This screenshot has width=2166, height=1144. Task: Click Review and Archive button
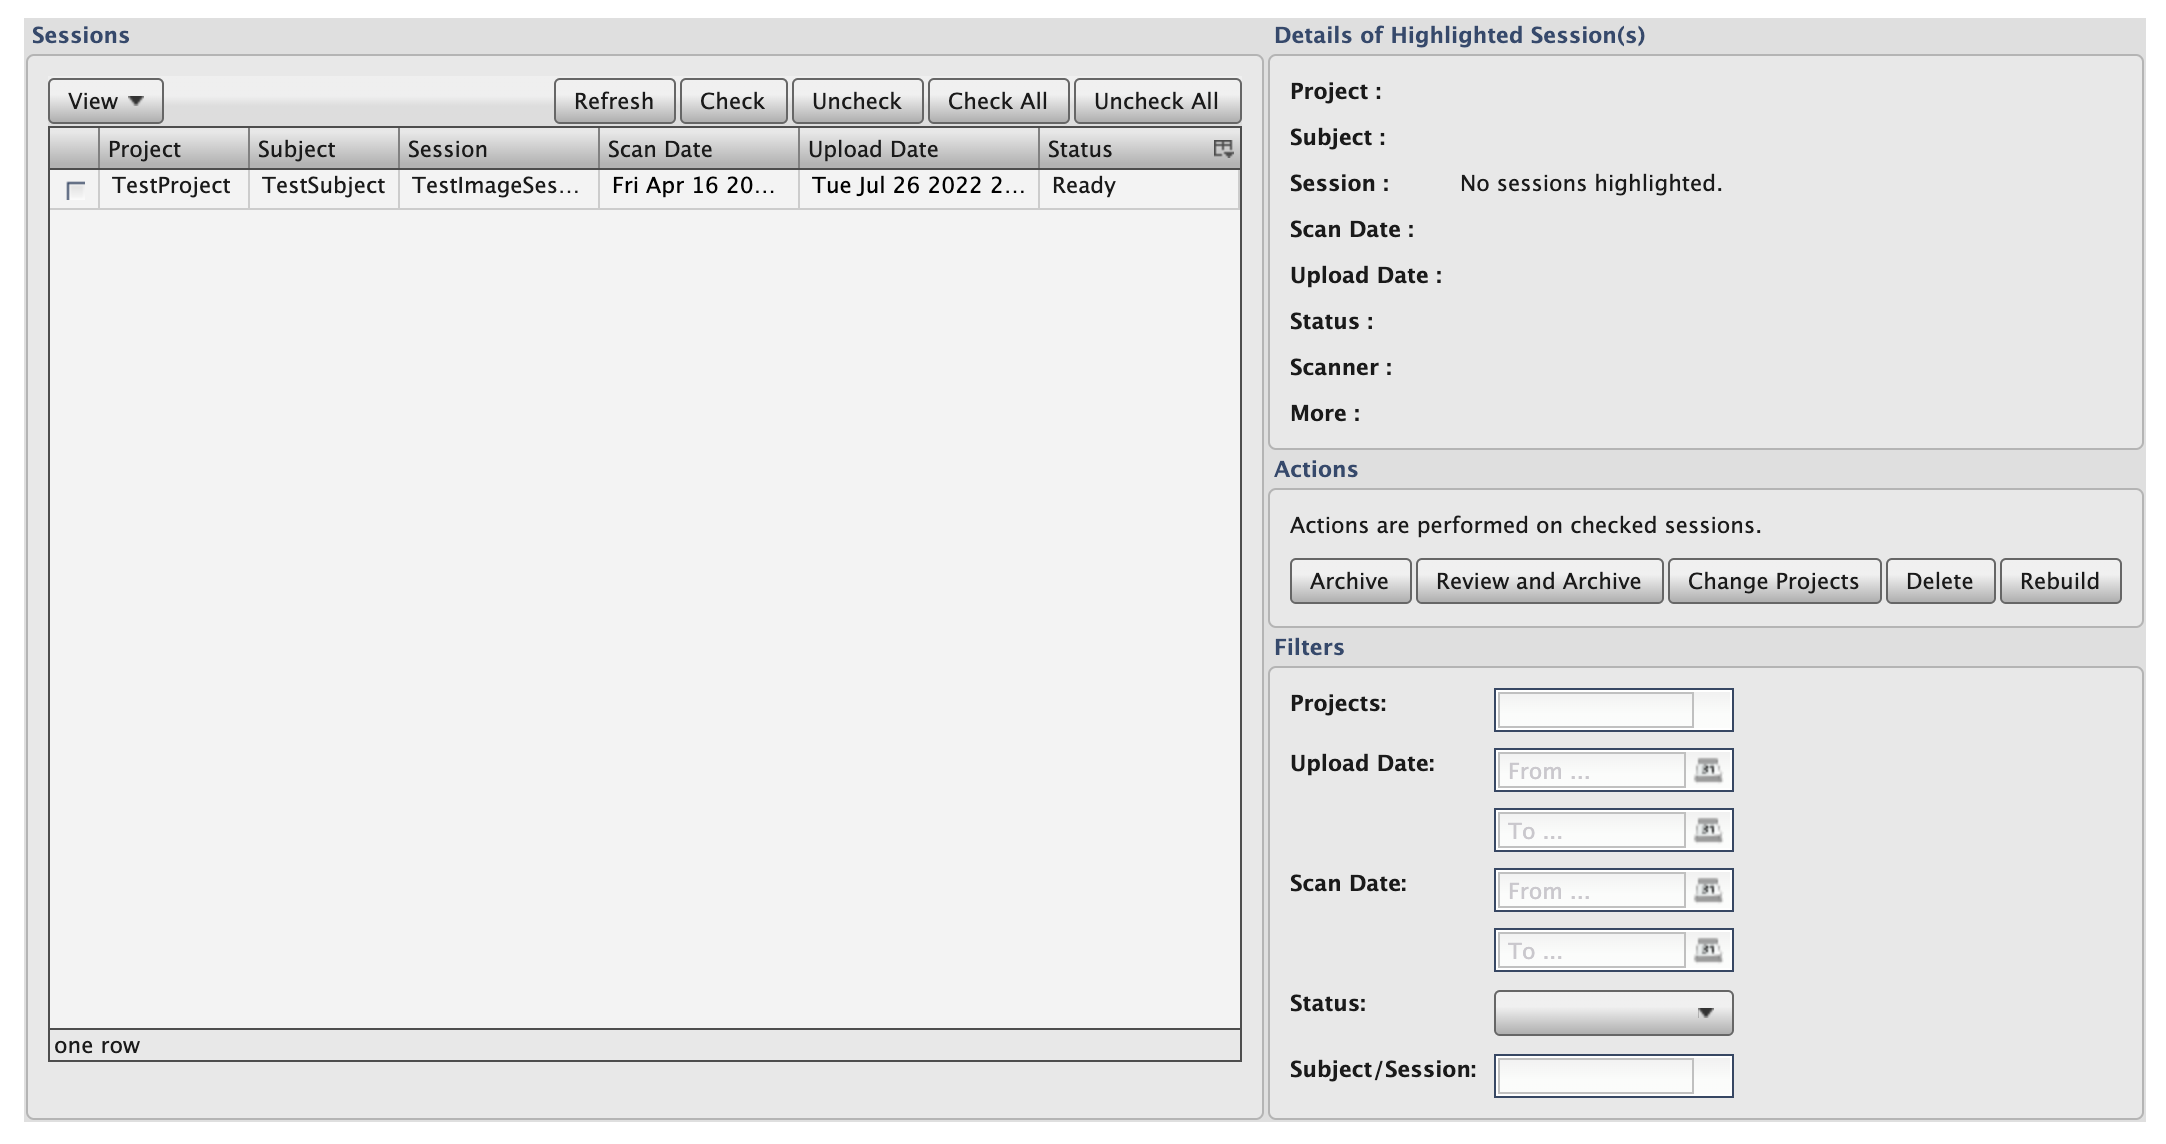pos(1538,581)
